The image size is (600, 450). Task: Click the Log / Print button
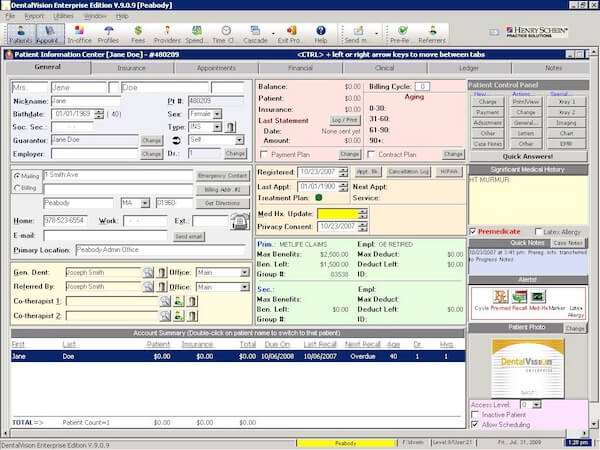click(345, 120)
